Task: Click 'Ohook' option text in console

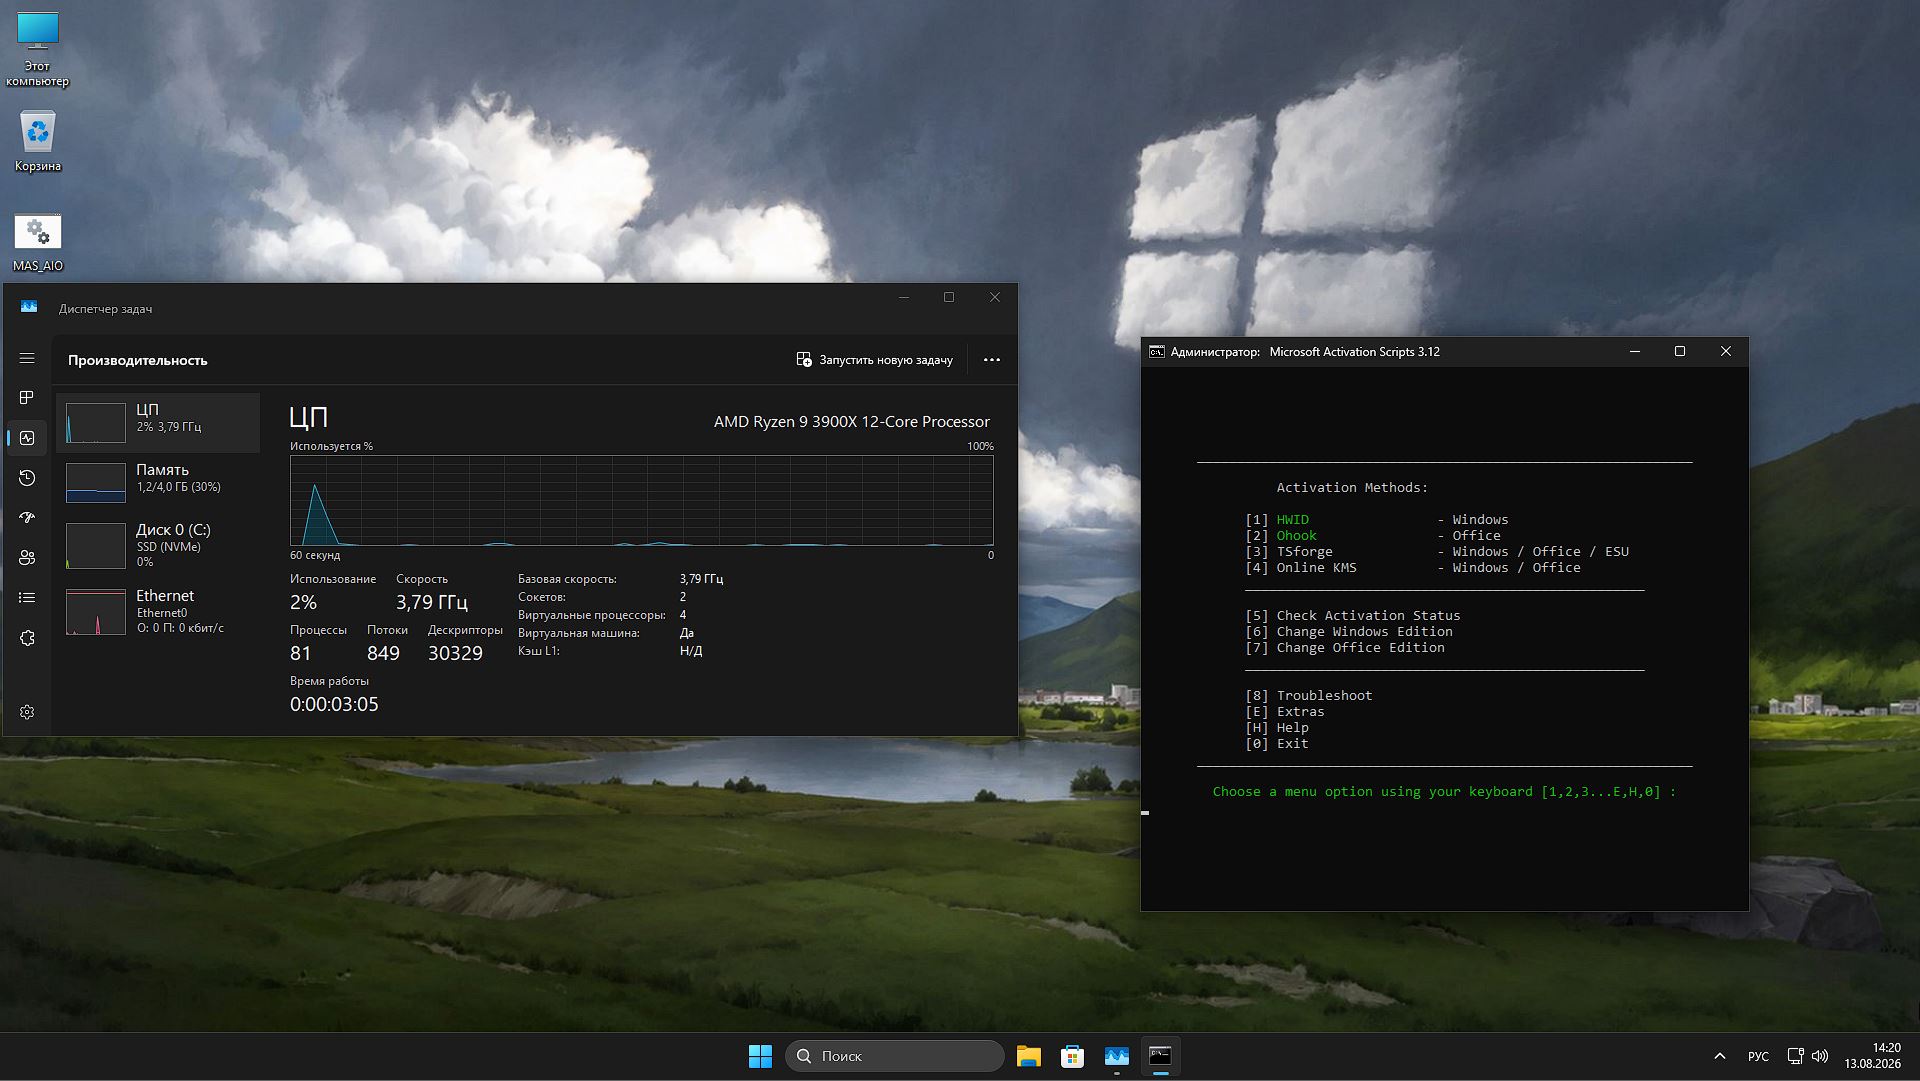Action: click(x=1296, y=536)
